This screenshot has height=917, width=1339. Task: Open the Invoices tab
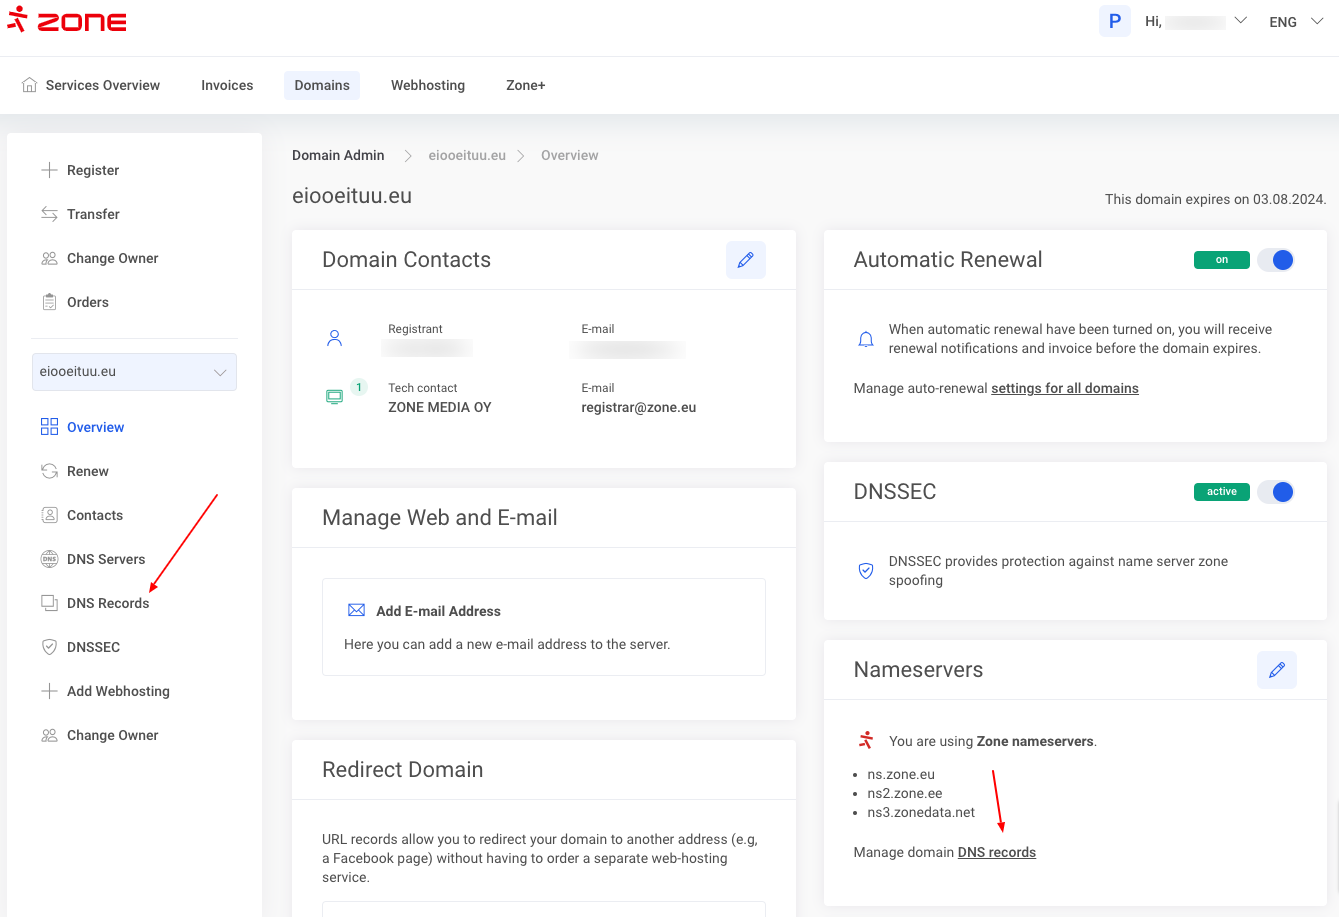227,85
